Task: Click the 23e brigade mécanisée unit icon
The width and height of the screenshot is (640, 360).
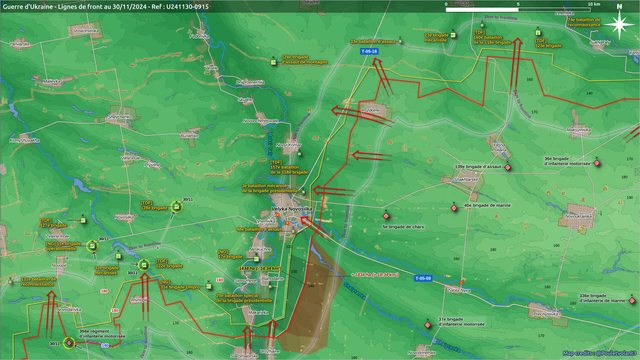Action: tap(453, 36)
